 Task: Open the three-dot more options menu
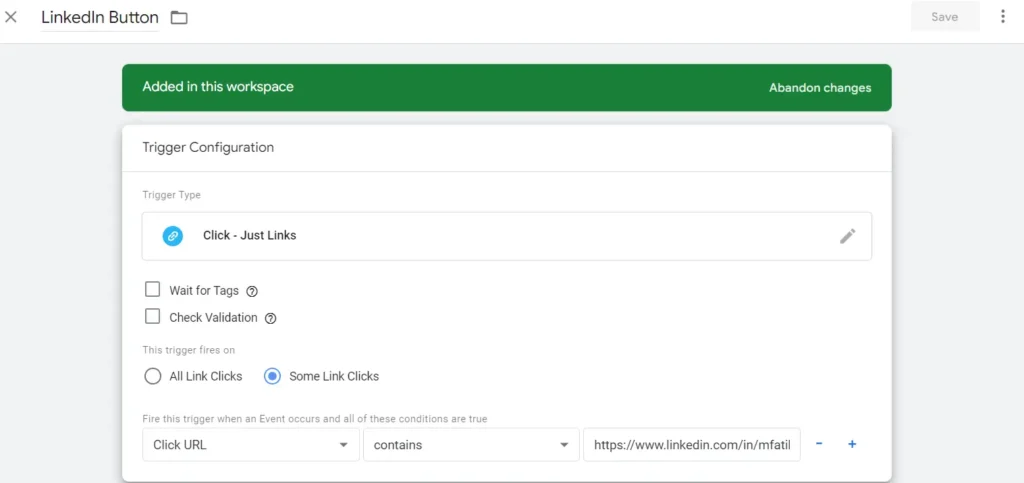[1003, 17]
